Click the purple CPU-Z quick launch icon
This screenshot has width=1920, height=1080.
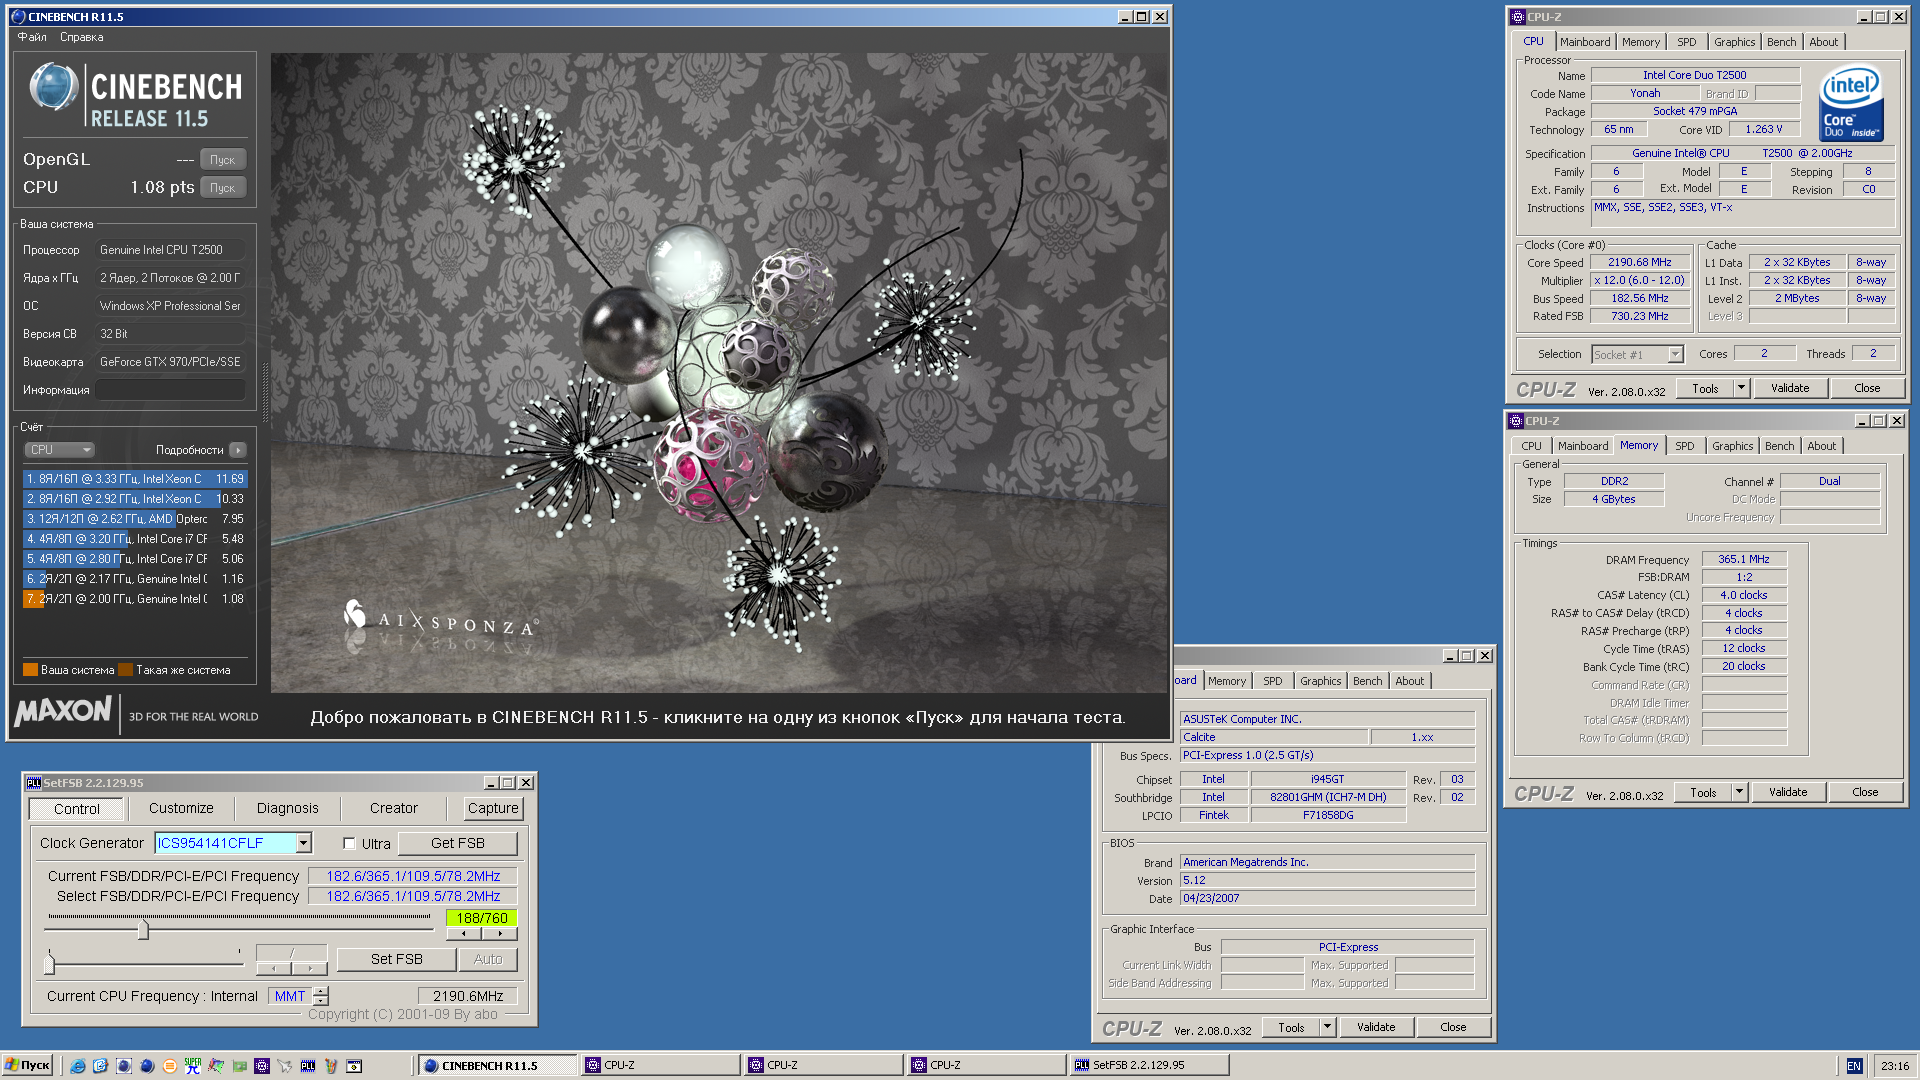(x=262, y=1066)
